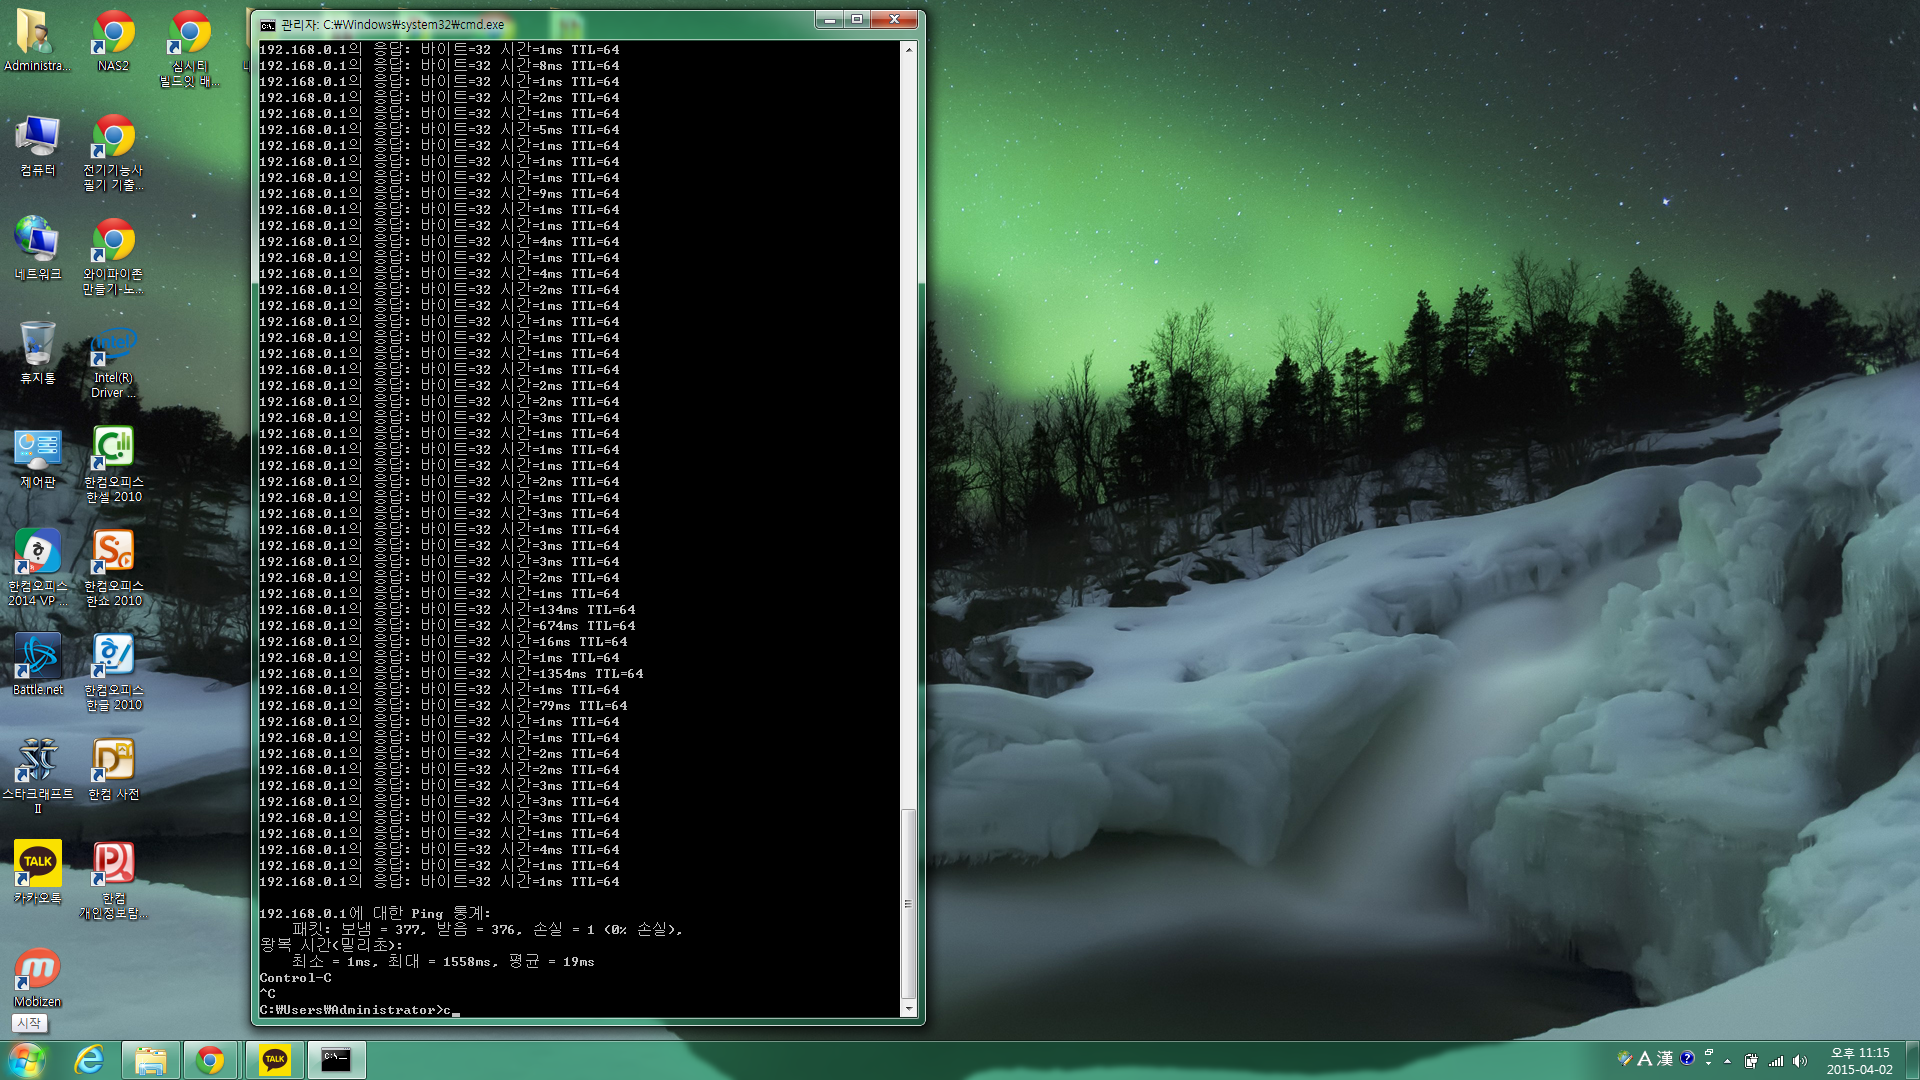Select the 휴지통 recycle bin icon
Screen dimensions: 1920x1080
(x=38, y=354)
